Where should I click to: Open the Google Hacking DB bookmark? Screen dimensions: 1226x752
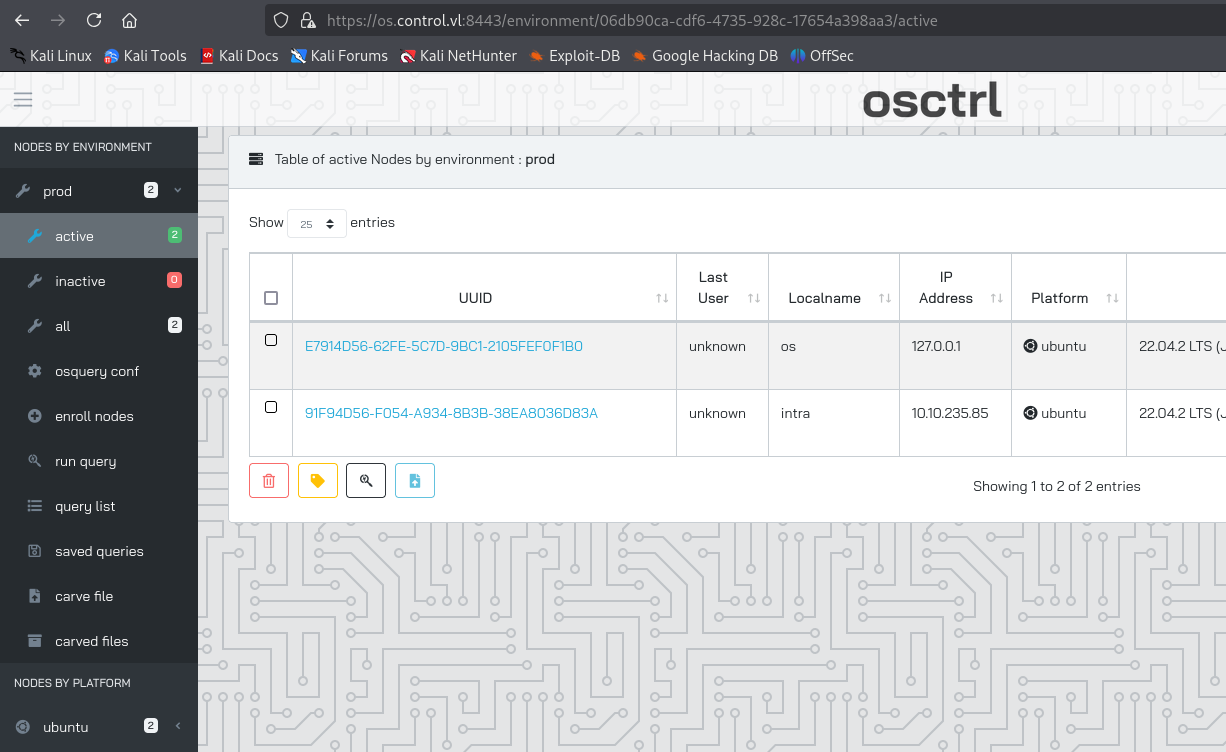coord(705,56)
